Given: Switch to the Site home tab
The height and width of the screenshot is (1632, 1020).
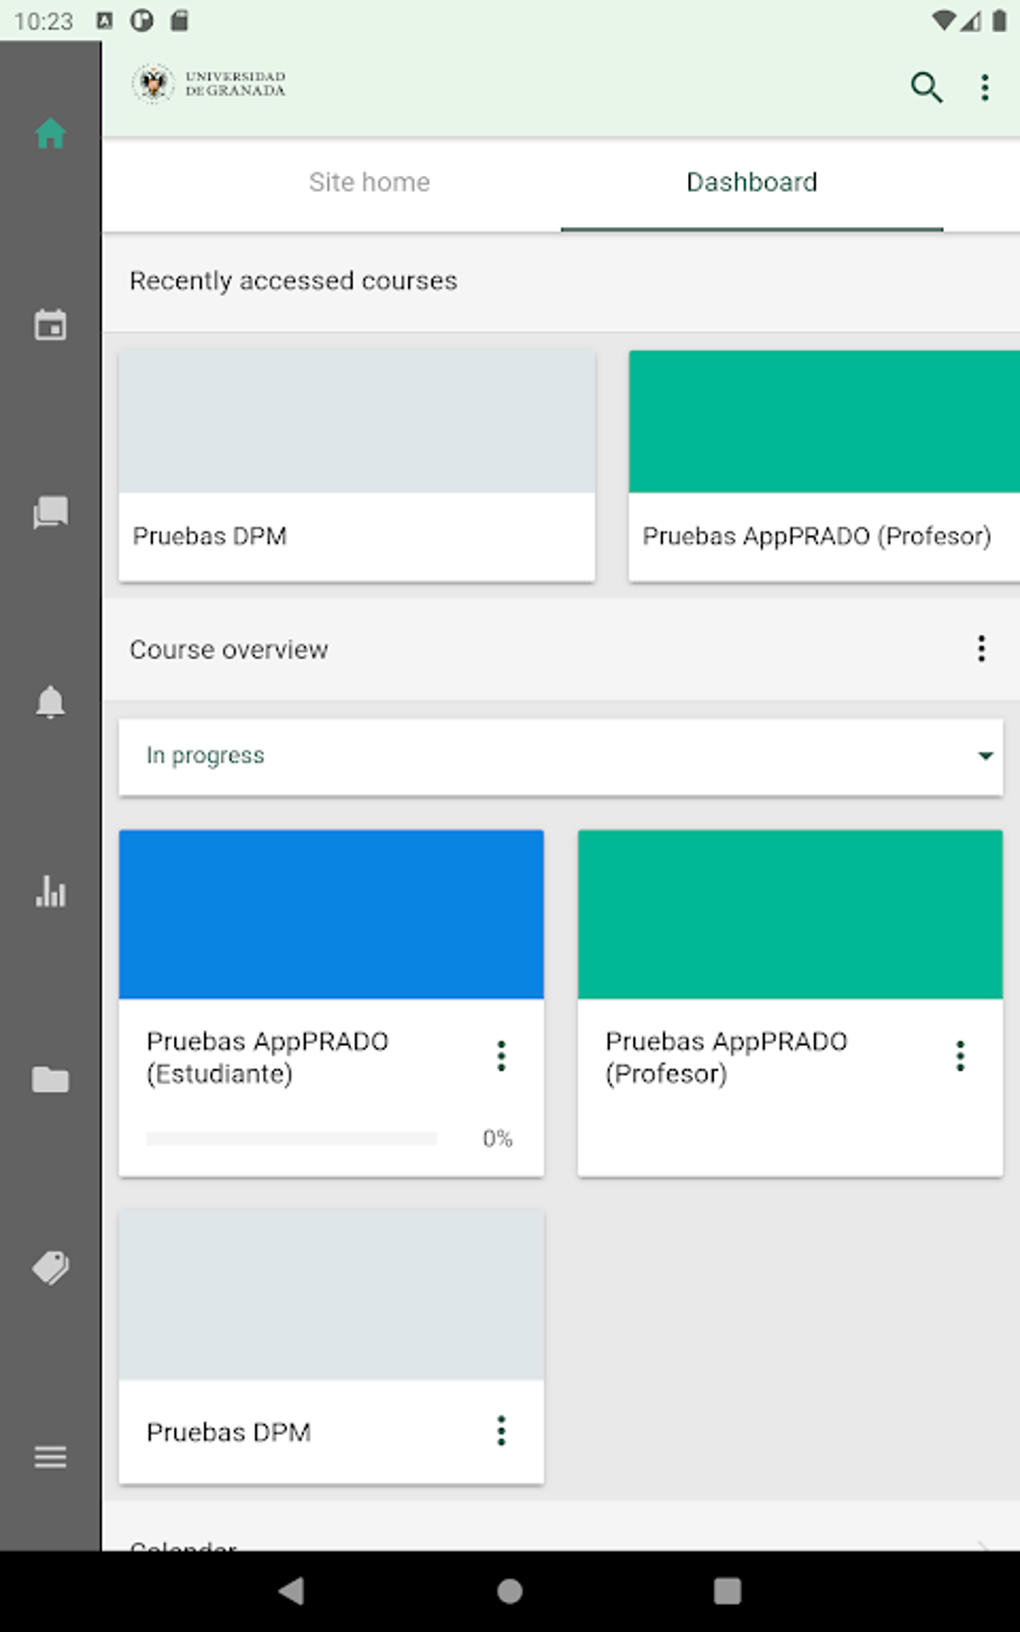Looking at the screenshot, I should pyautogui.click(x=369, y=182).
